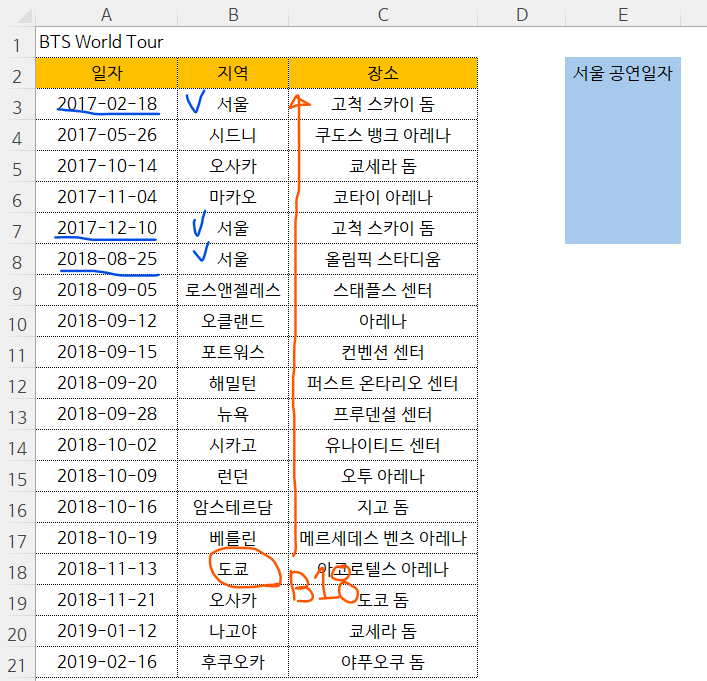This screenshot has width=707, height=681.
Task: Select date cell 2017-10-14
Action: [106, 166]
